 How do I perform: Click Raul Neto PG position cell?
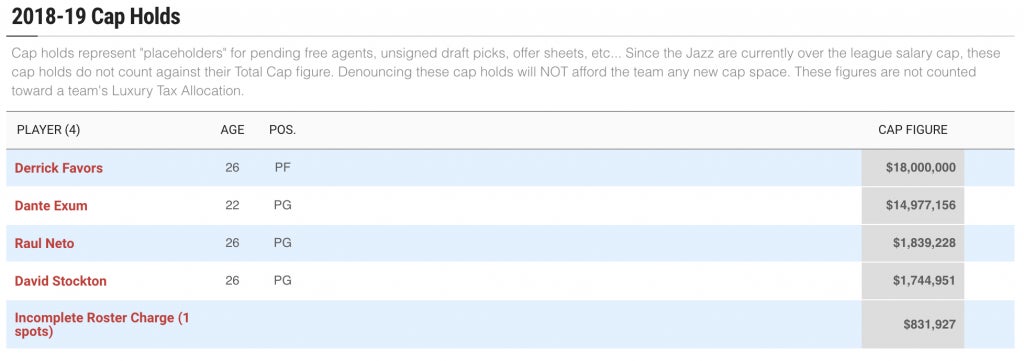283,243
